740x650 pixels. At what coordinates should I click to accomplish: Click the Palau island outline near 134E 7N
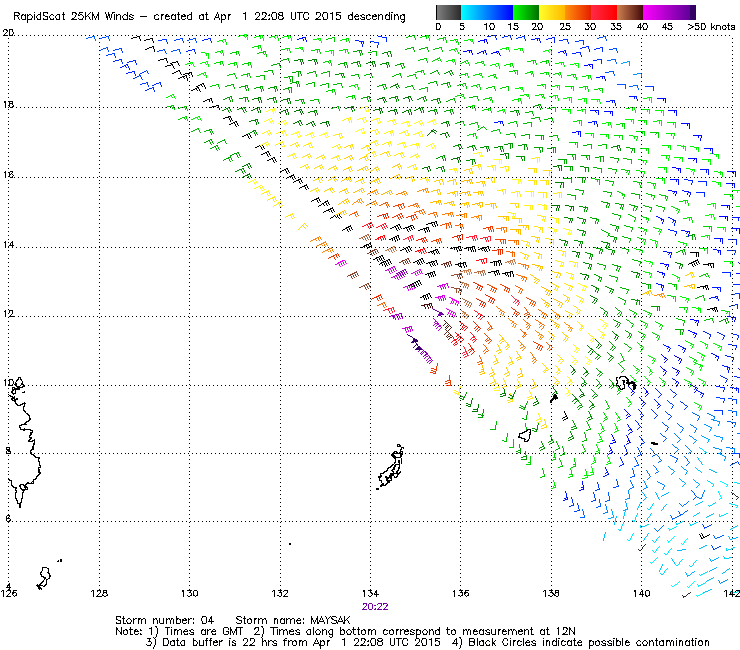[x=391, y=466]
